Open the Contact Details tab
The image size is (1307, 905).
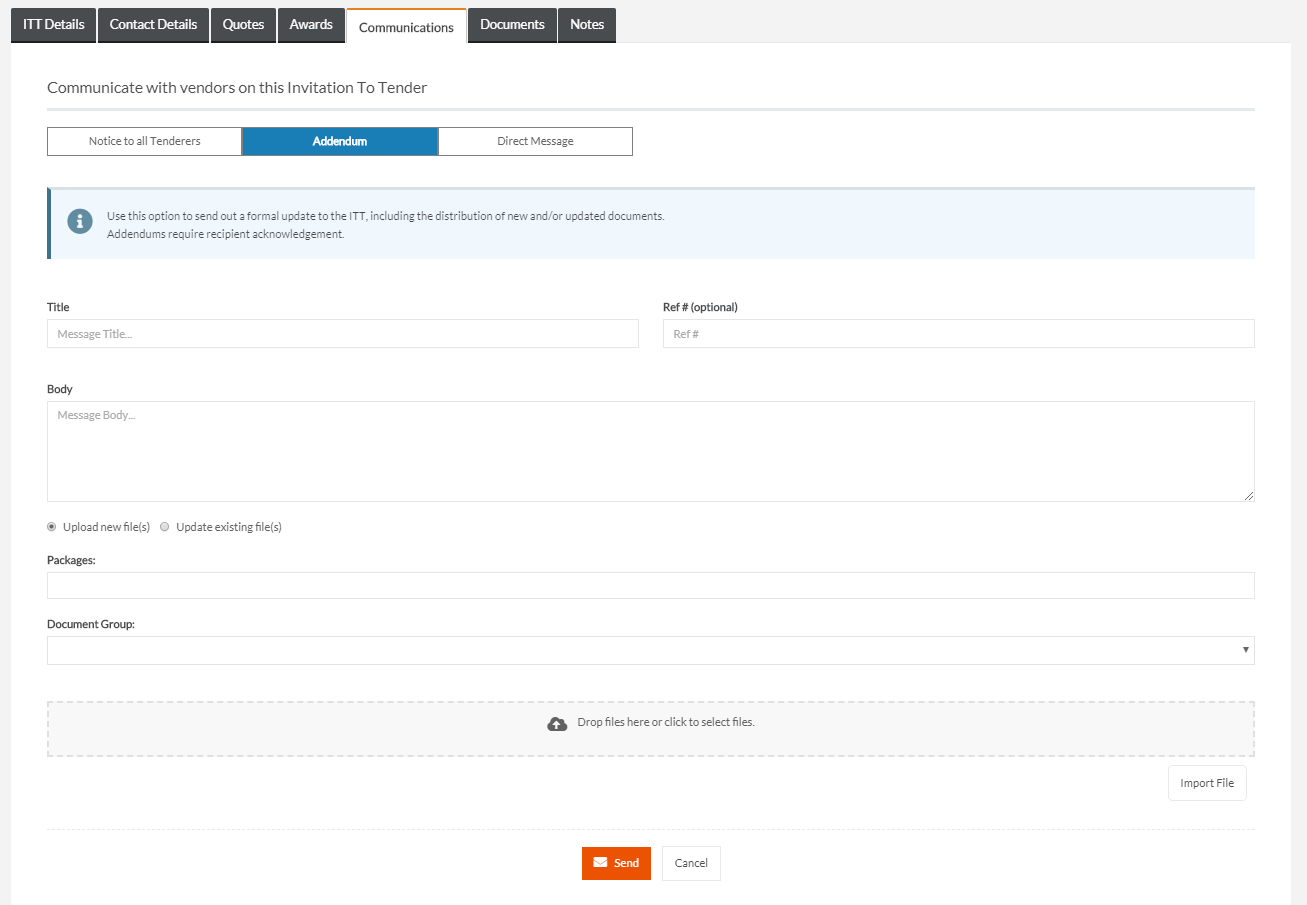pyautogui.click(x=153, y=25)
